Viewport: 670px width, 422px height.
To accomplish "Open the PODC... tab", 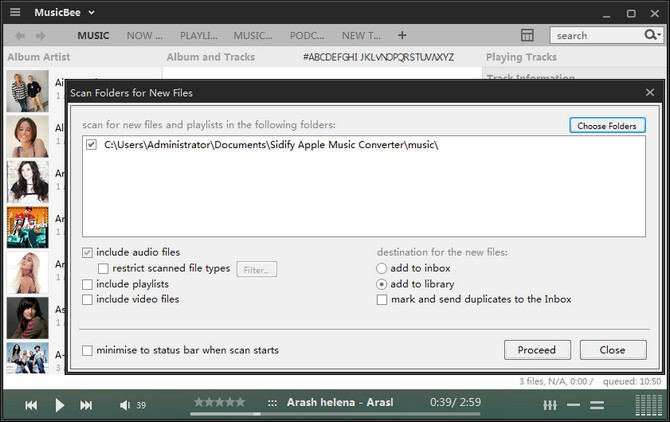I will point(307,35).
